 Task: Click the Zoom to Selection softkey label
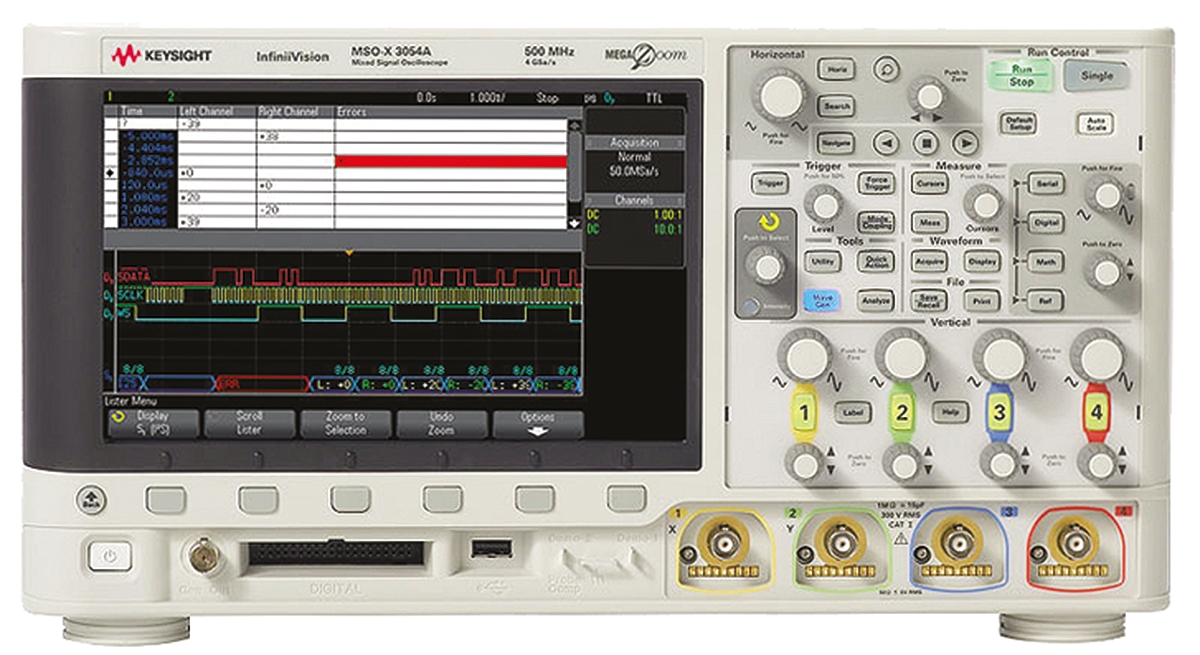tap(346, 423)
